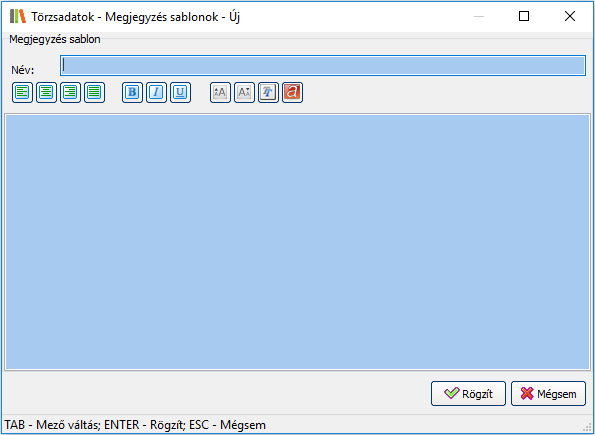
Task: Click inside the large note text area
Action: pos(297,242)
